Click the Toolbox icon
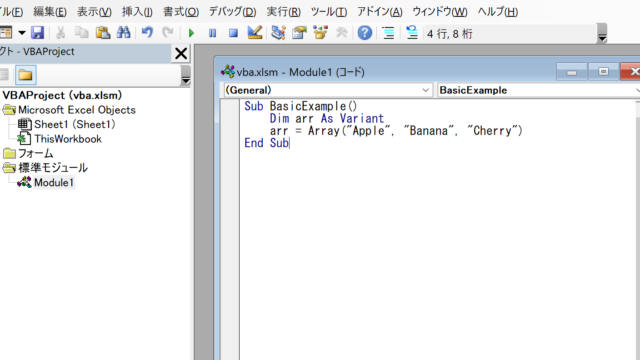 tap(341, 33)
